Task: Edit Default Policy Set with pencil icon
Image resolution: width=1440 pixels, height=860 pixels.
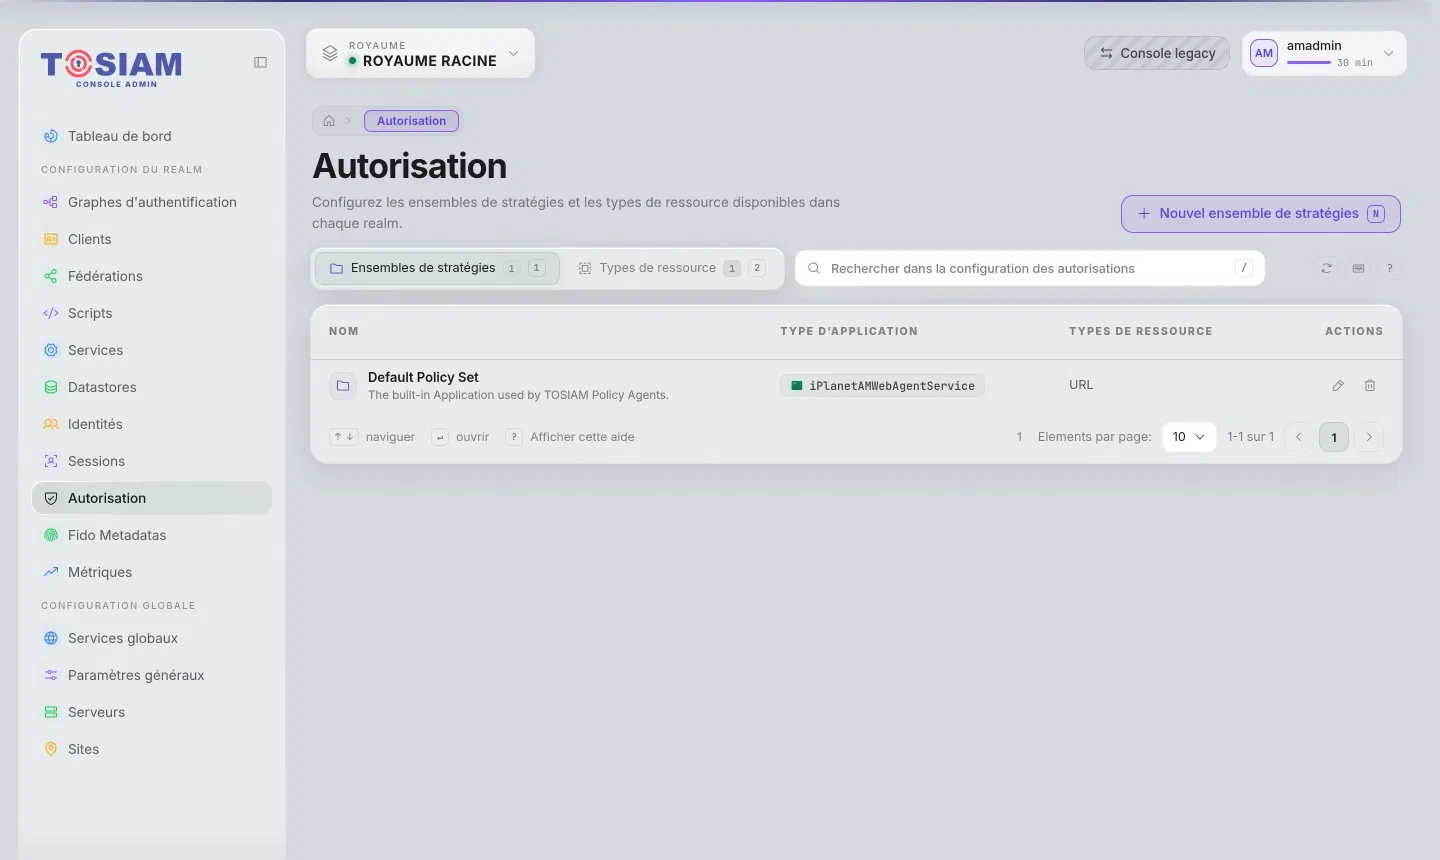Action: 1338,386
